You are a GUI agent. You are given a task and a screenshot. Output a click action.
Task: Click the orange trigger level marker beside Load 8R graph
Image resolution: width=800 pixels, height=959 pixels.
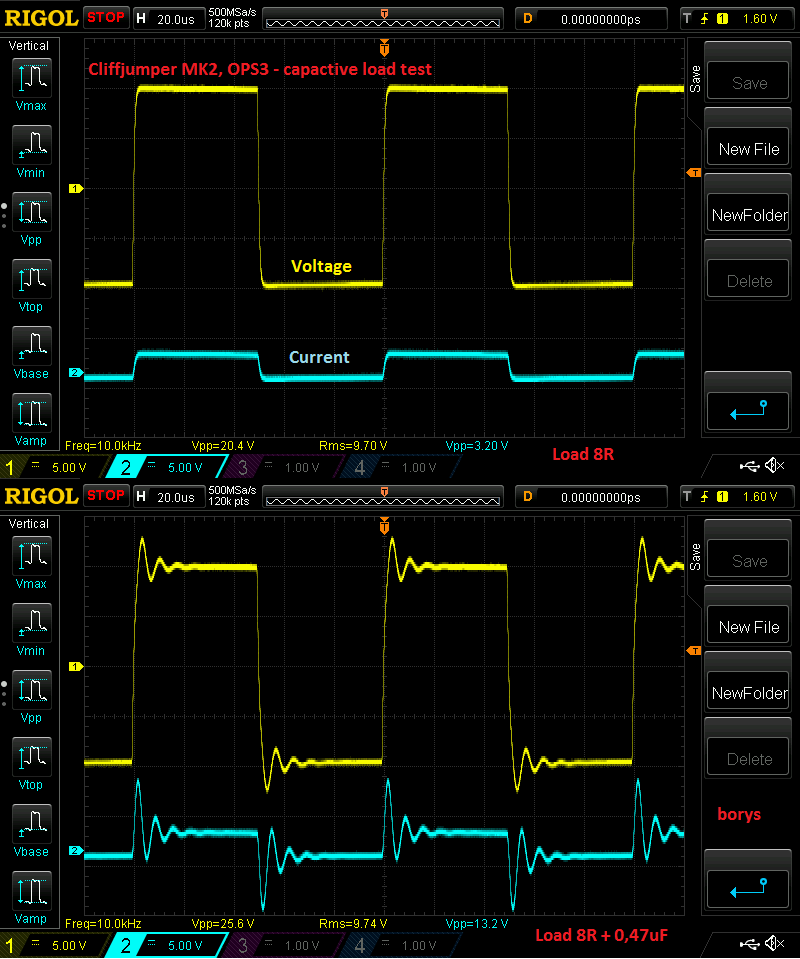(x=694, y=173)
